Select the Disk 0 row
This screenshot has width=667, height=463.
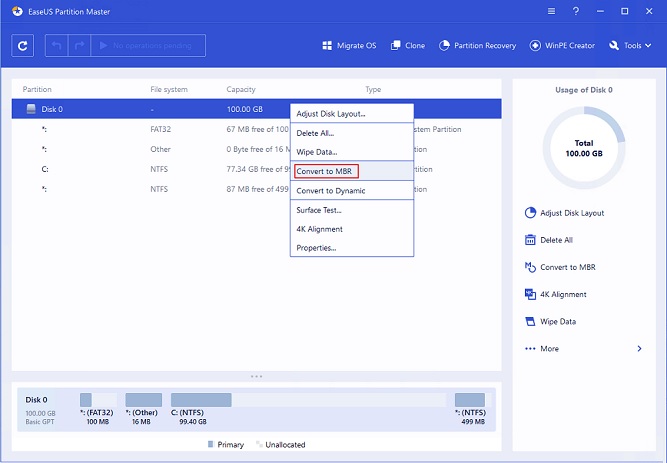coord(257,109)
